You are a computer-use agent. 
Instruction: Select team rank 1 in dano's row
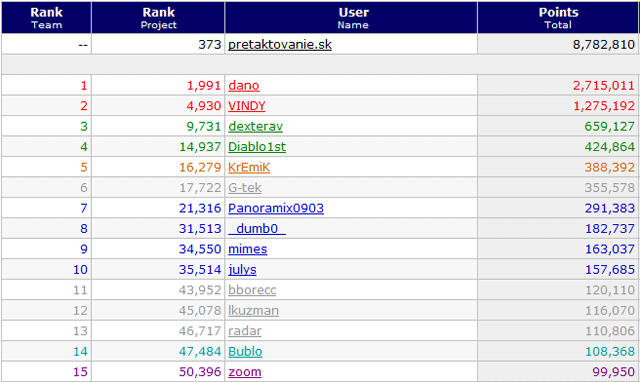pyautogui.click(x=84, y=86)
